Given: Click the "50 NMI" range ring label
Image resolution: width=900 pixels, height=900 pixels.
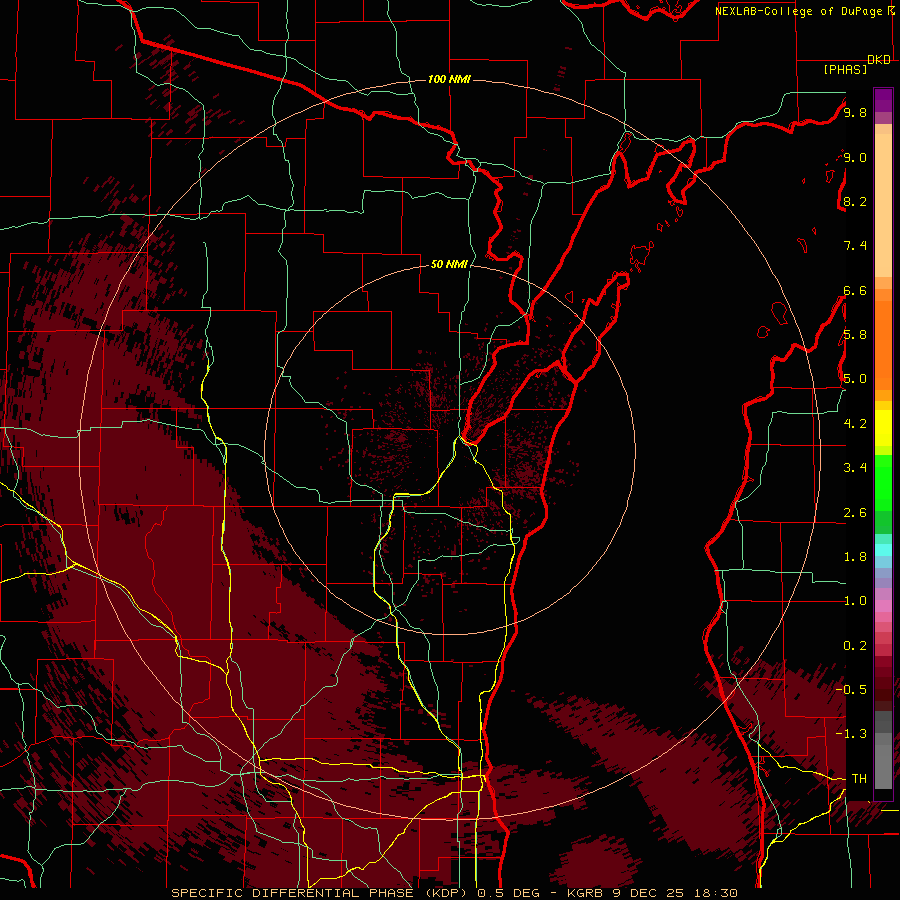Looking at the screenshot, I should click(449, 264).
